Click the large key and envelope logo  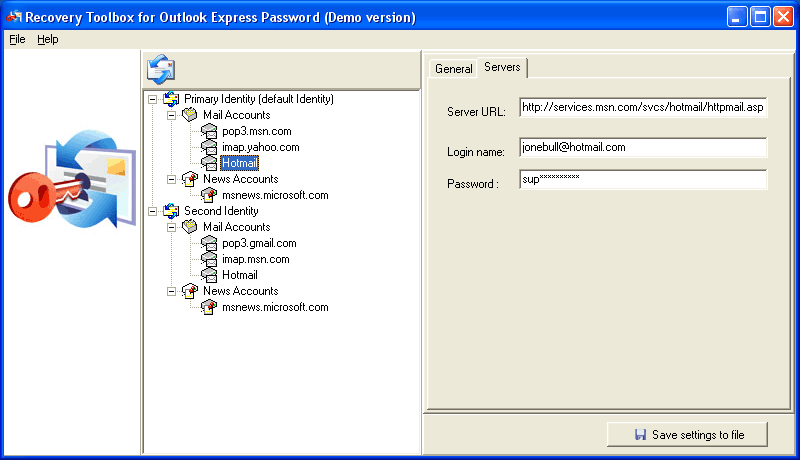72,178
